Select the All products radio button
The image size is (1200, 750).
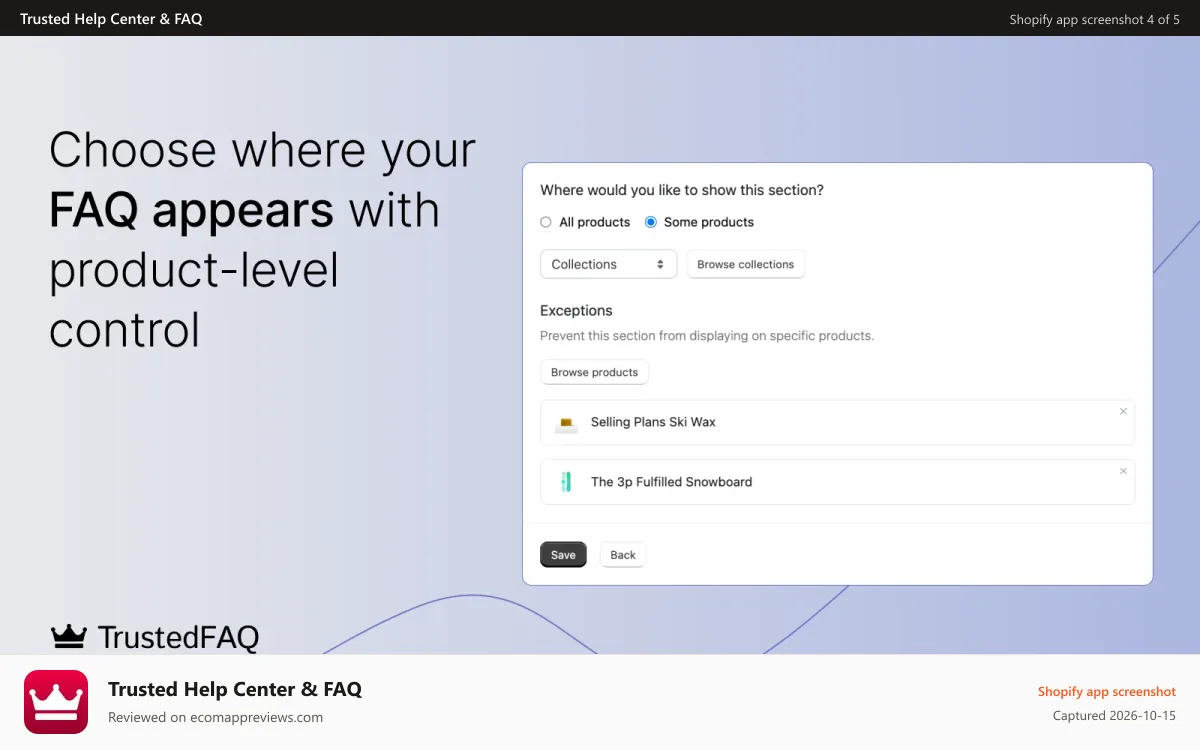point(546,222)
